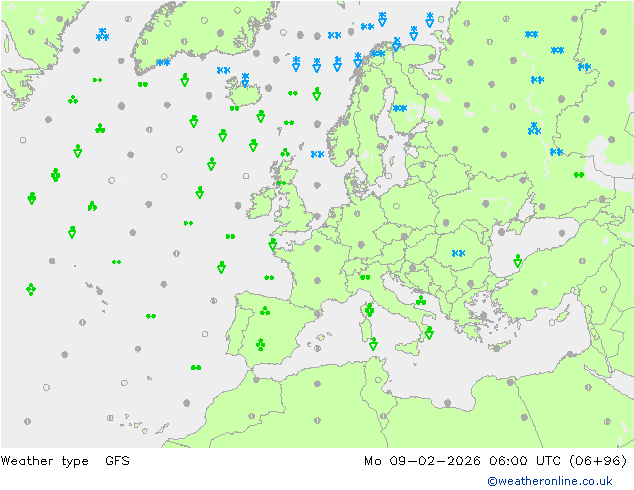This screenshot has height=490, width=634.
Task: Click the snow symbol over Romania
Action: [x=458, y=253]
